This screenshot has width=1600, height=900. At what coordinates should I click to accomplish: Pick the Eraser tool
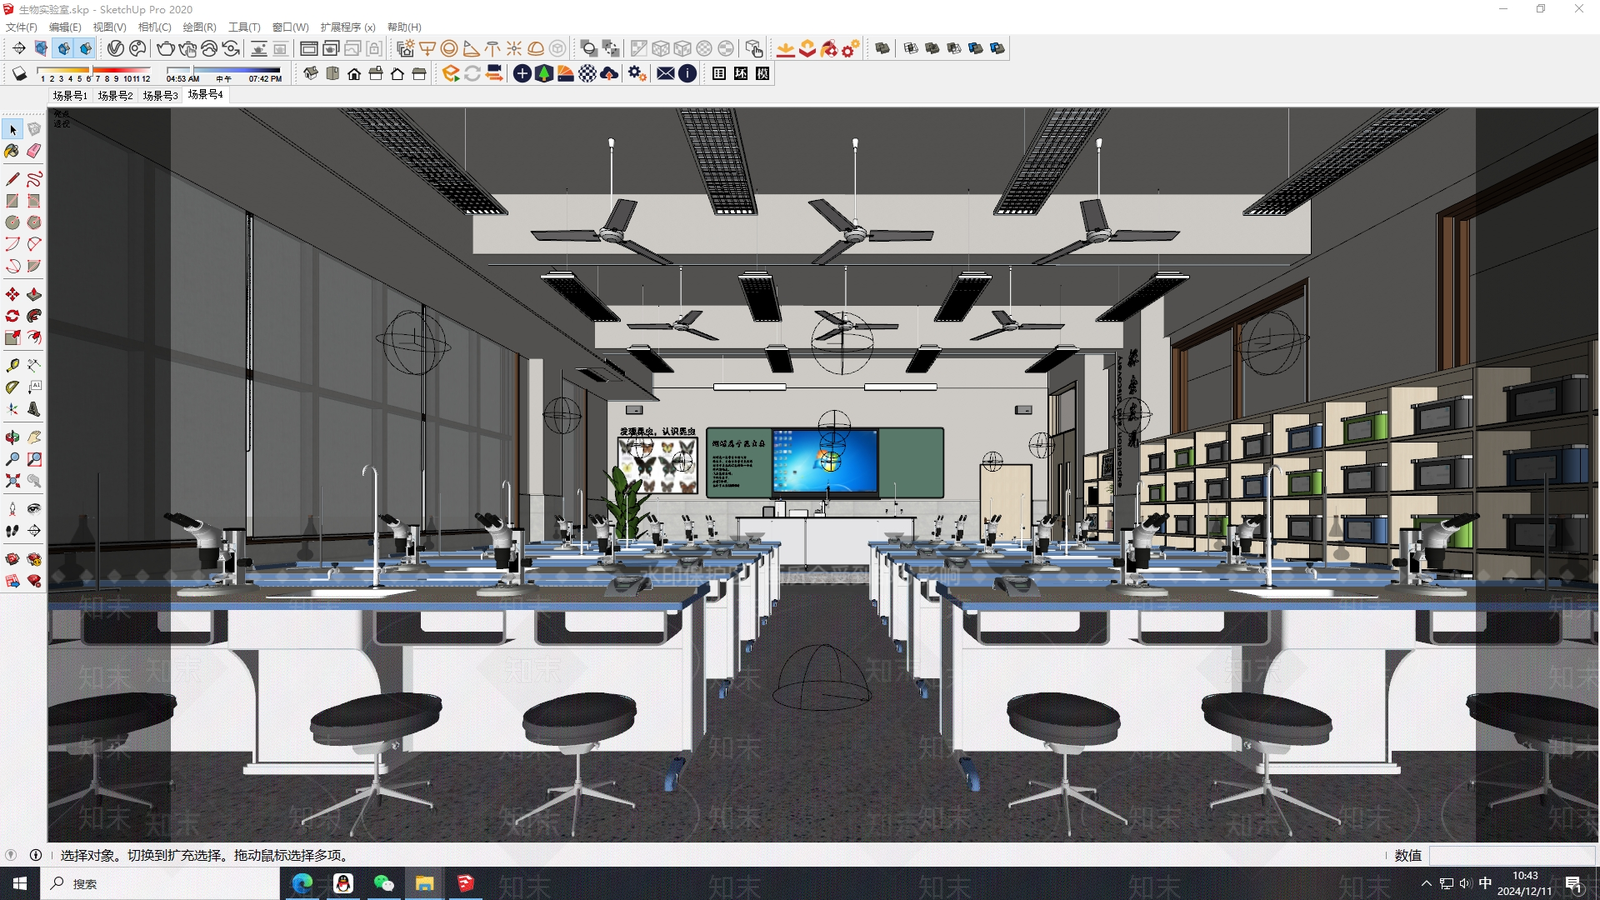(34, 151)
